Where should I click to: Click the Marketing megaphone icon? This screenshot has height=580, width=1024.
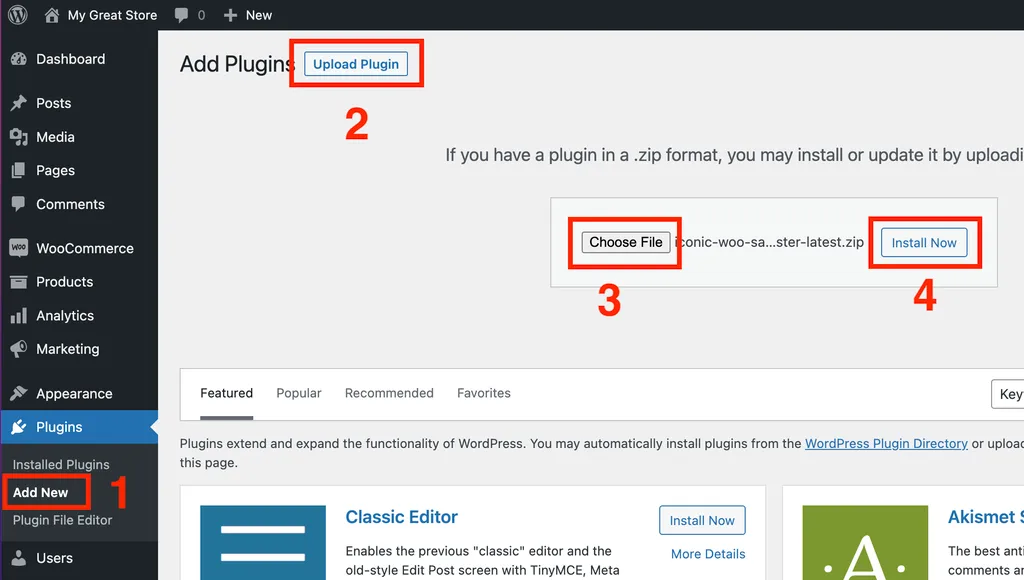click(19, 349)
